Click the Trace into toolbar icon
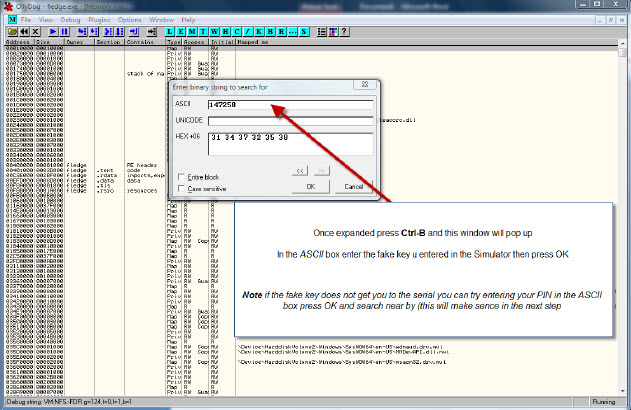 click(x=108, y=31)
